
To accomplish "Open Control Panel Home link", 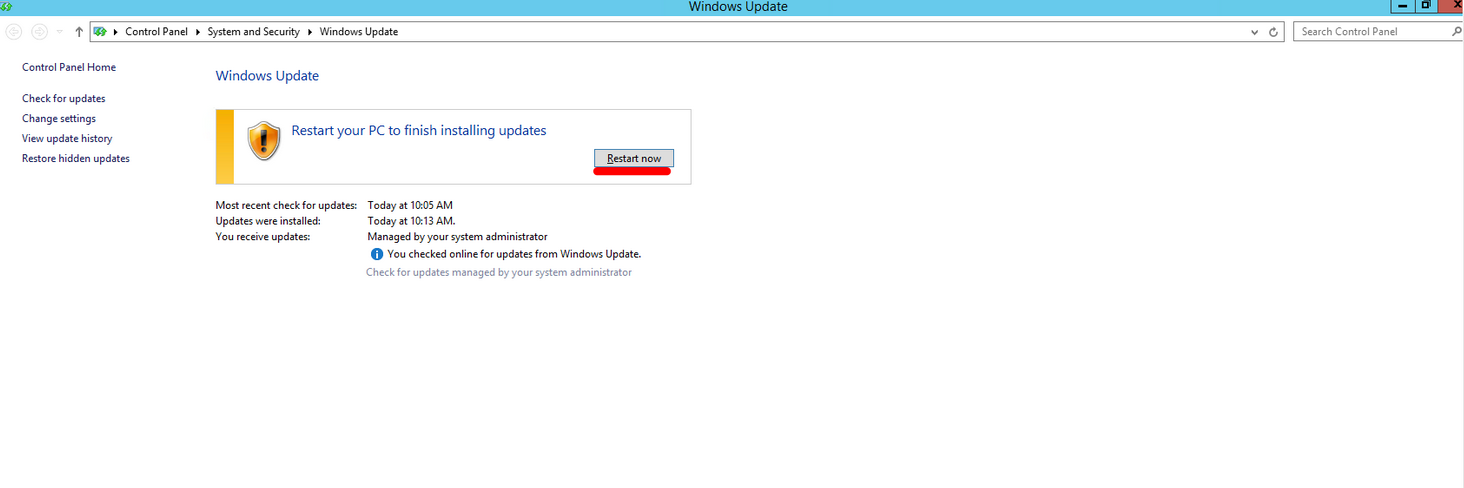I will 69,67.
